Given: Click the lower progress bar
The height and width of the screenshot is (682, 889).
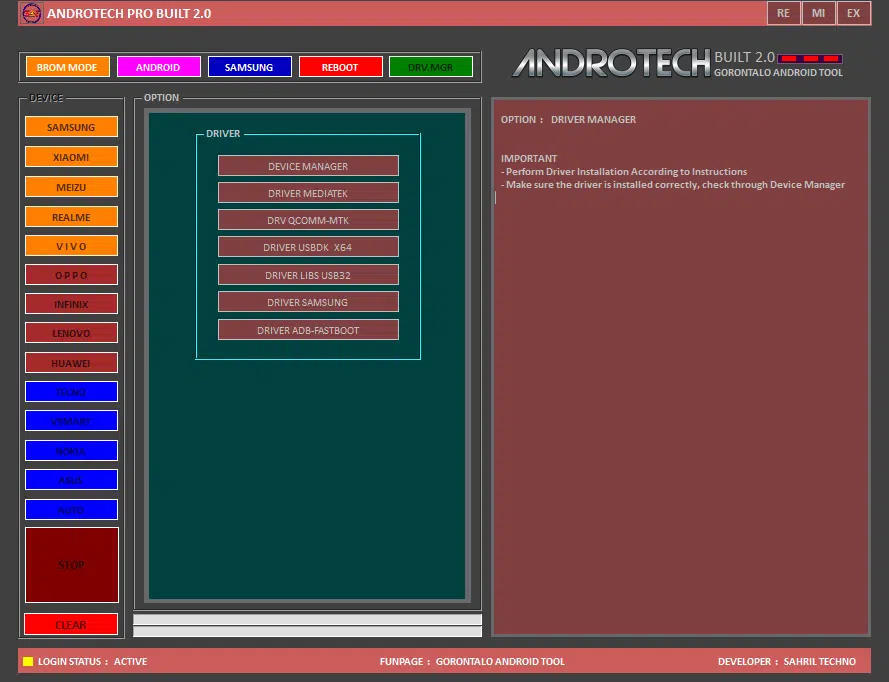Looking at the screenshot, I should (x=307, y=631).
